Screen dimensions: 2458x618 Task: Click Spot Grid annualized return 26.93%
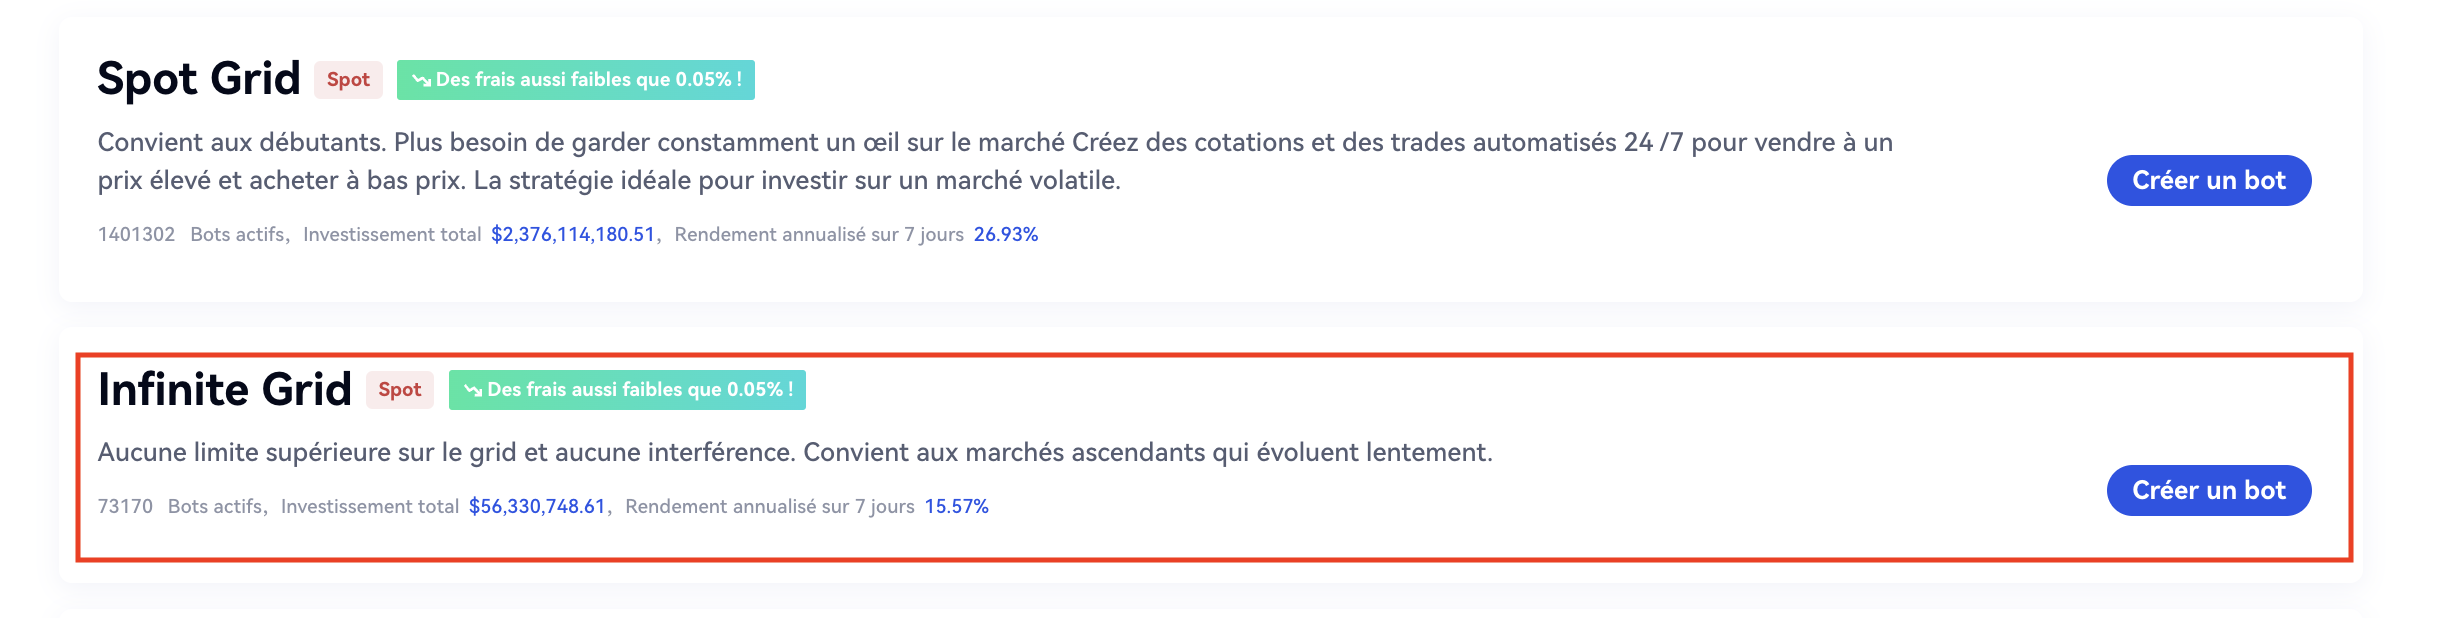tap(1005, 234)
